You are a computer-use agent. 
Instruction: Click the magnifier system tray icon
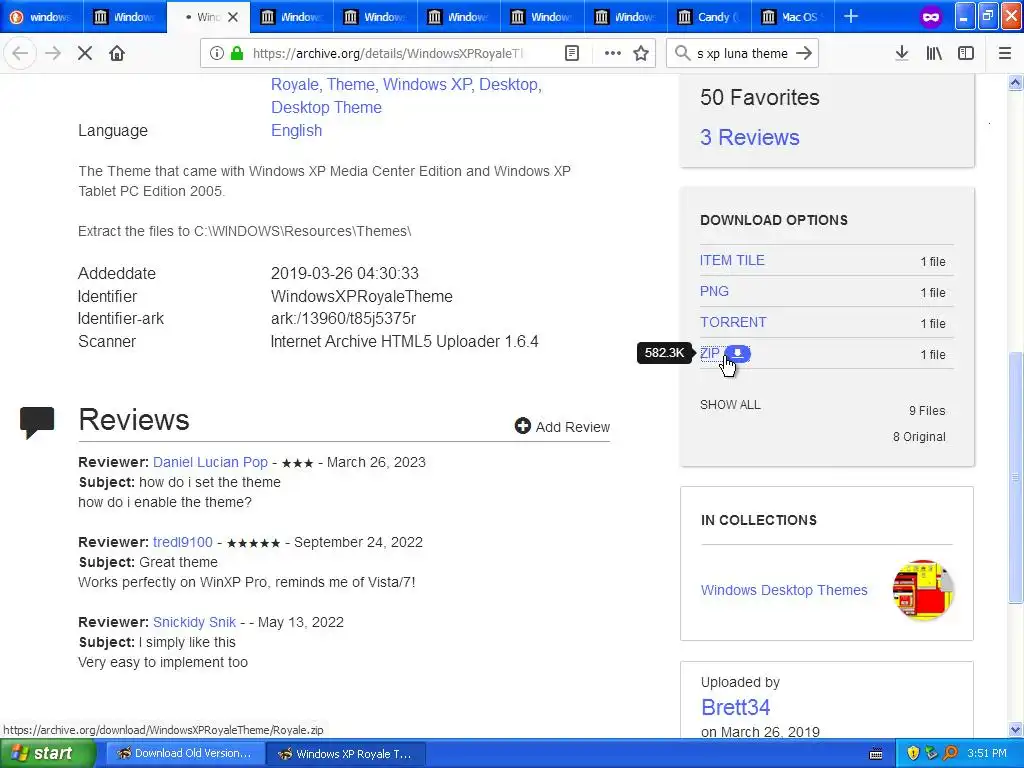tap(950, 753)
